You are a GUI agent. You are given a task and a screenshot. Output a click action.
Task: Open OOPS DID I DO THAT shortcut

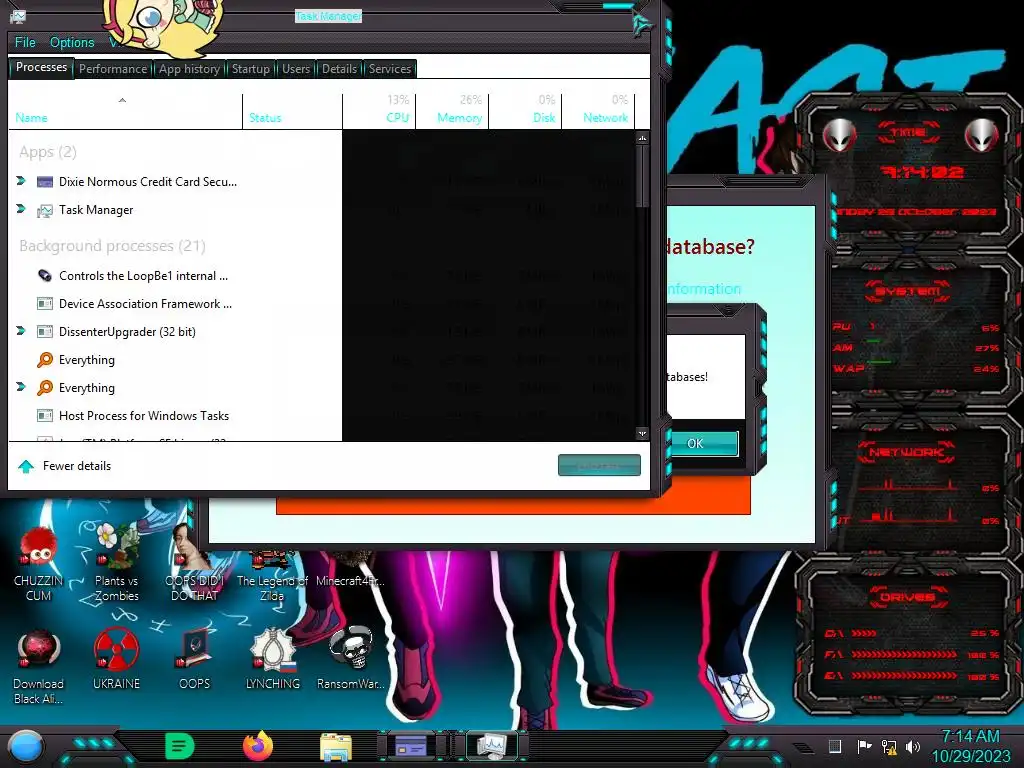194,565
